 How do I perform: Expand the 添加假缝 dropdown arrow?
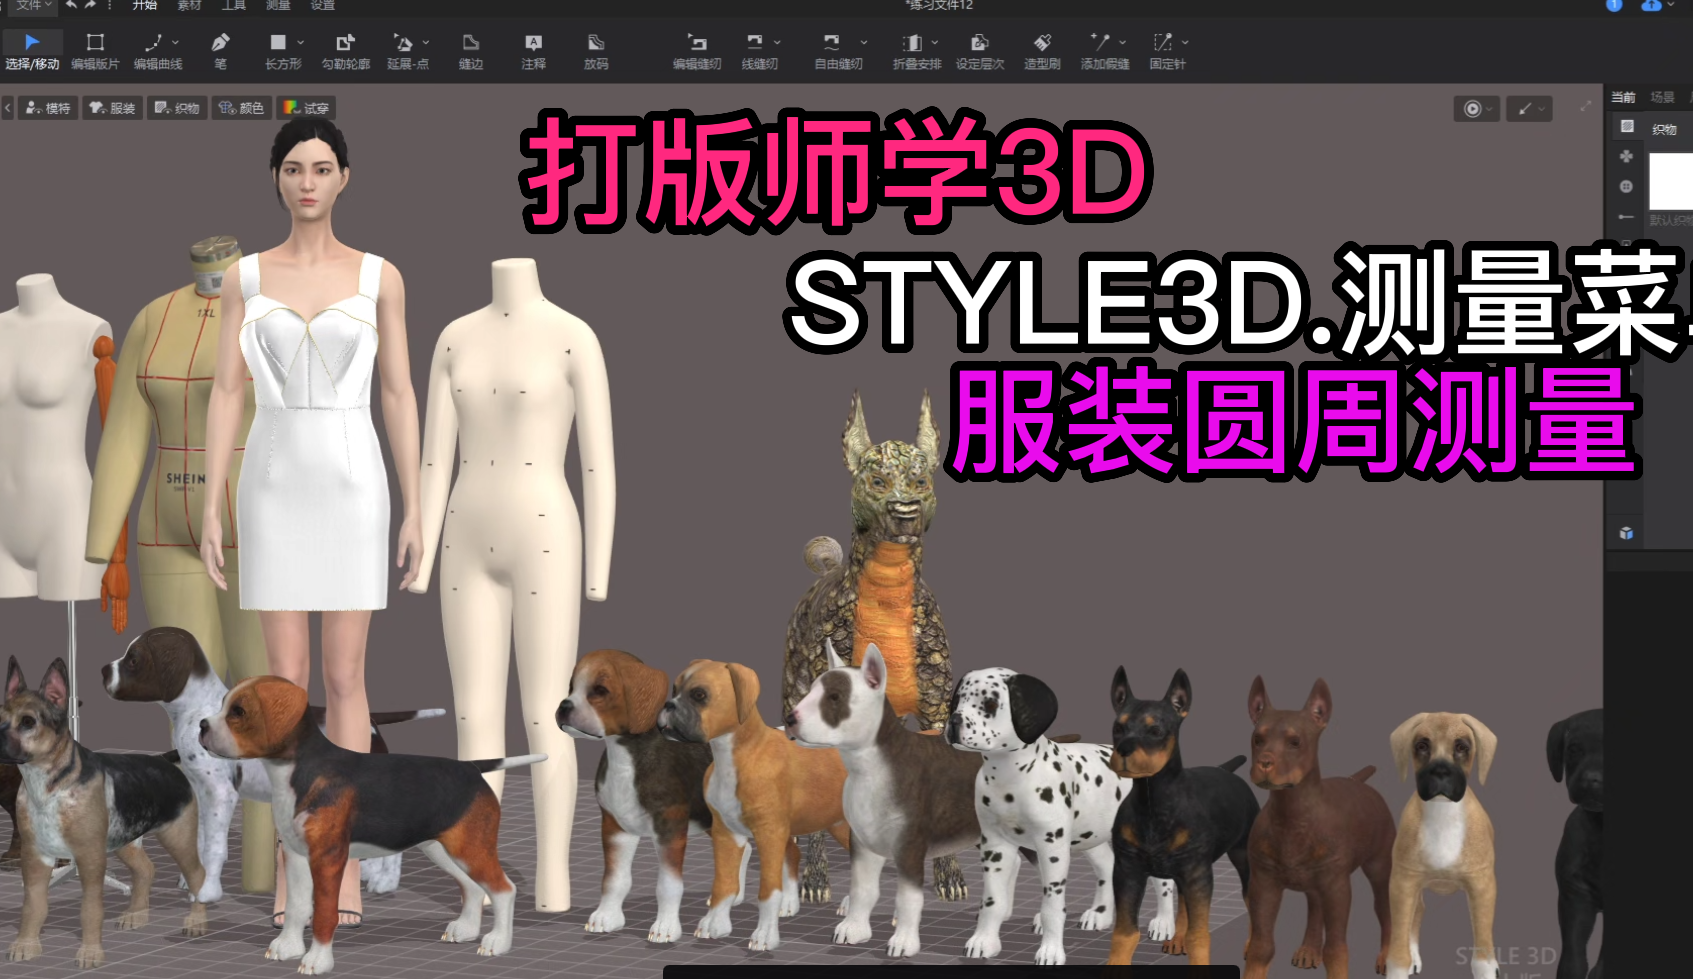click(1122, 42)
